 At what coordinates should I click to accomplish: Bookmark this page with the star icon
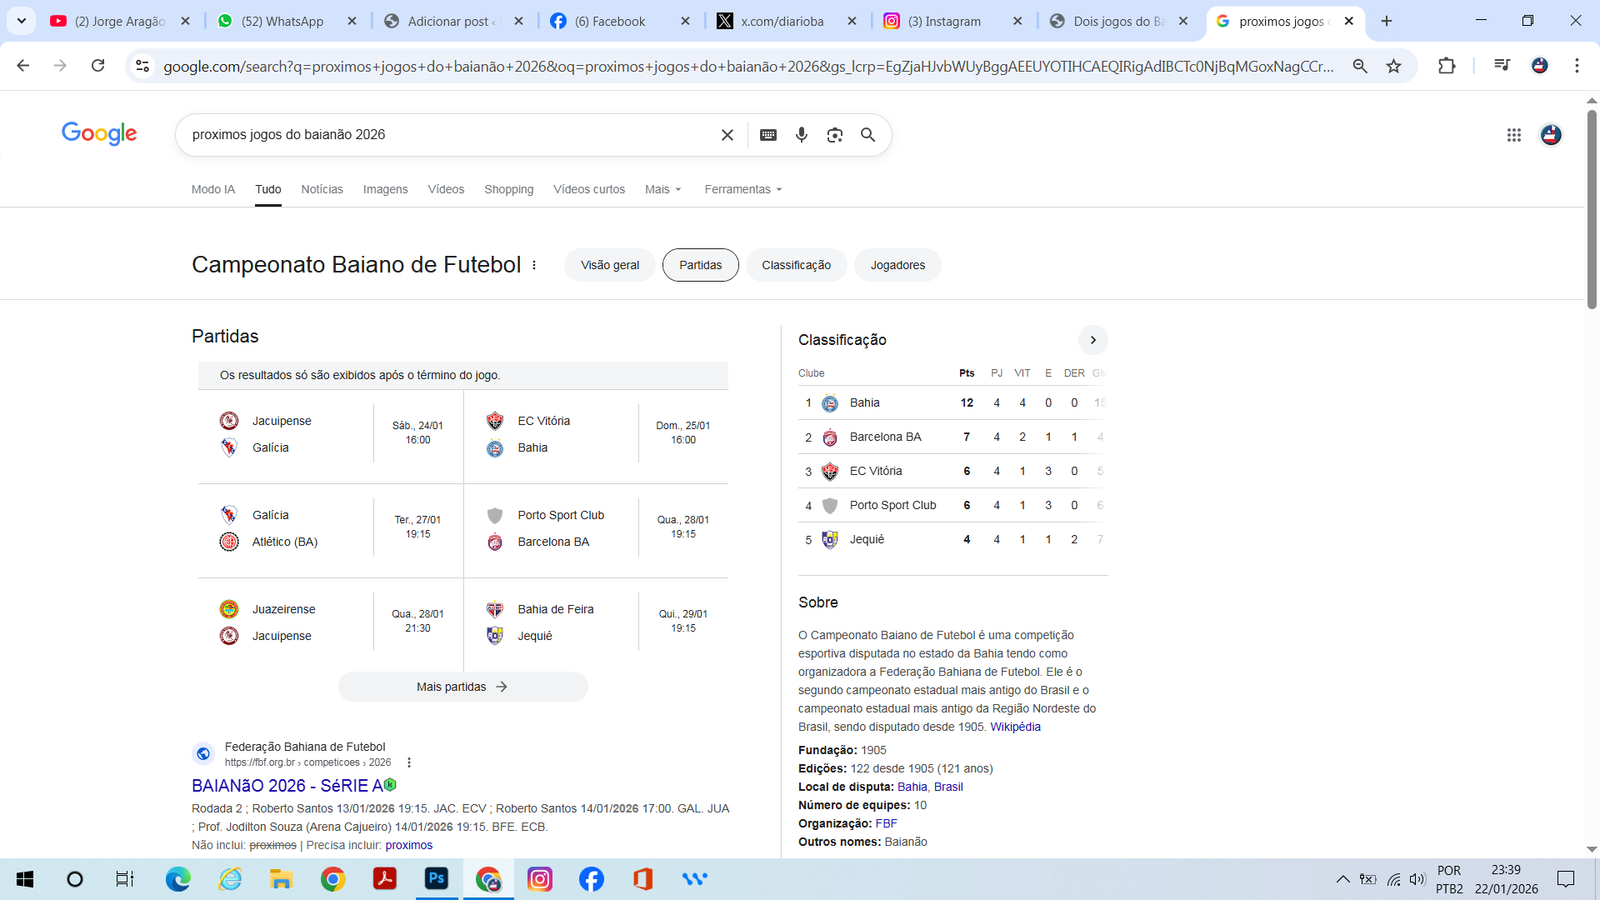pyautogui.click(x=1393, y=66)
